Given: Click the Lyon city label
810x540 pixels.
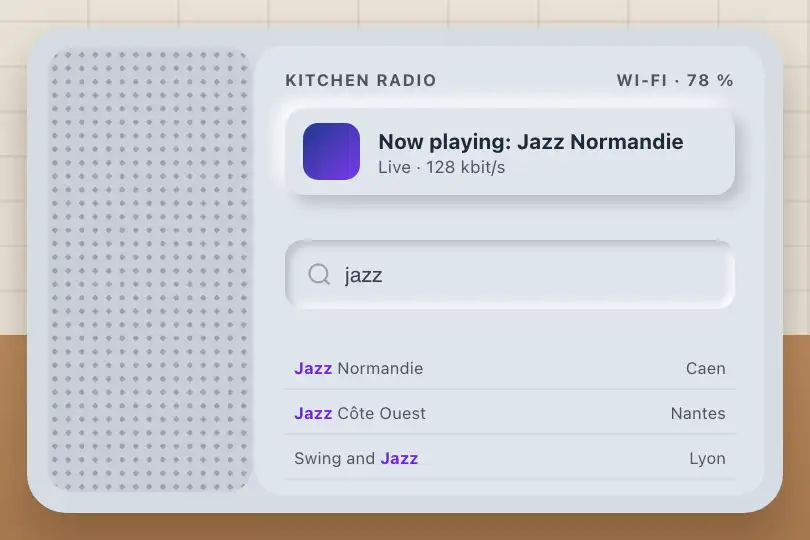Looking at the screenshot, I should pyautogui.click(x=707, y=458).
